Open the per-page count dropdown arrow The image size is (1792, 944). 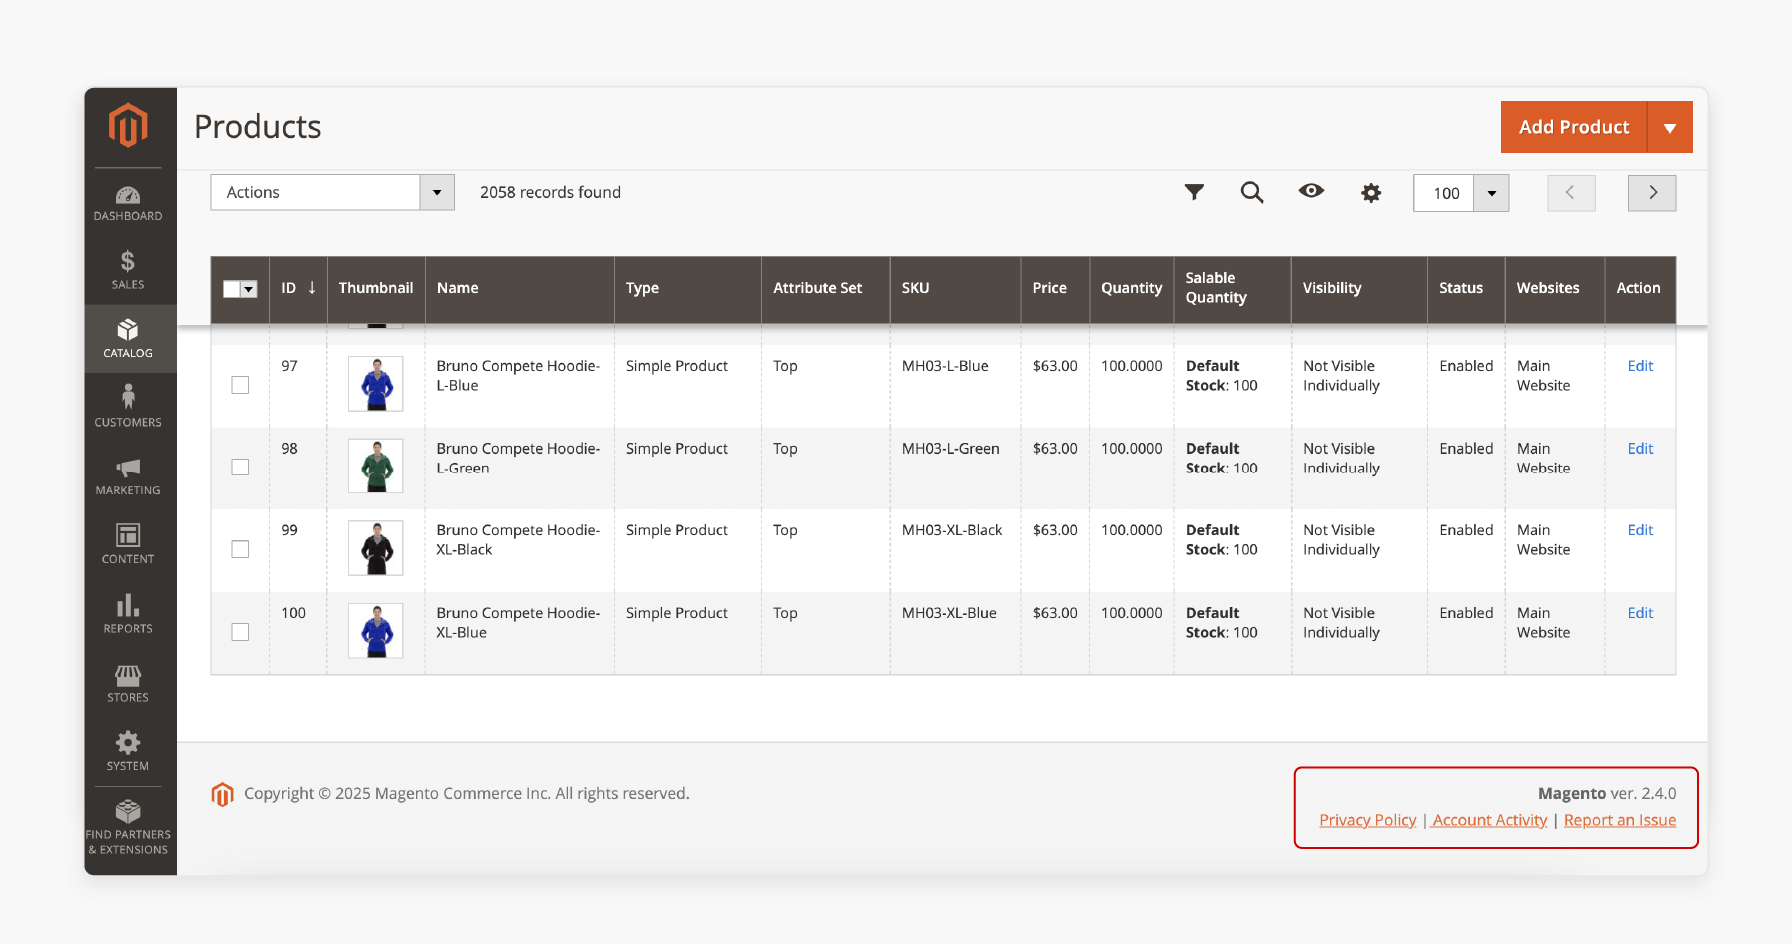click(x=1491, y=193)
